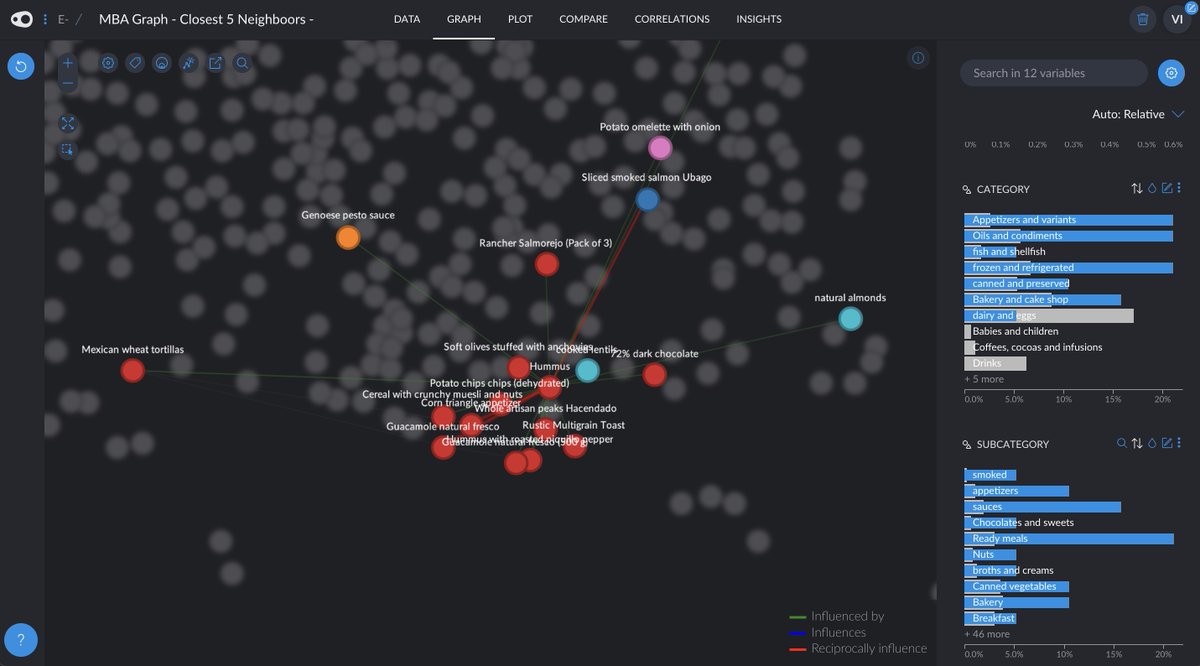Switch to the PLOT tab
This screenshot has height=666, width=1200.
coord(520,19)
